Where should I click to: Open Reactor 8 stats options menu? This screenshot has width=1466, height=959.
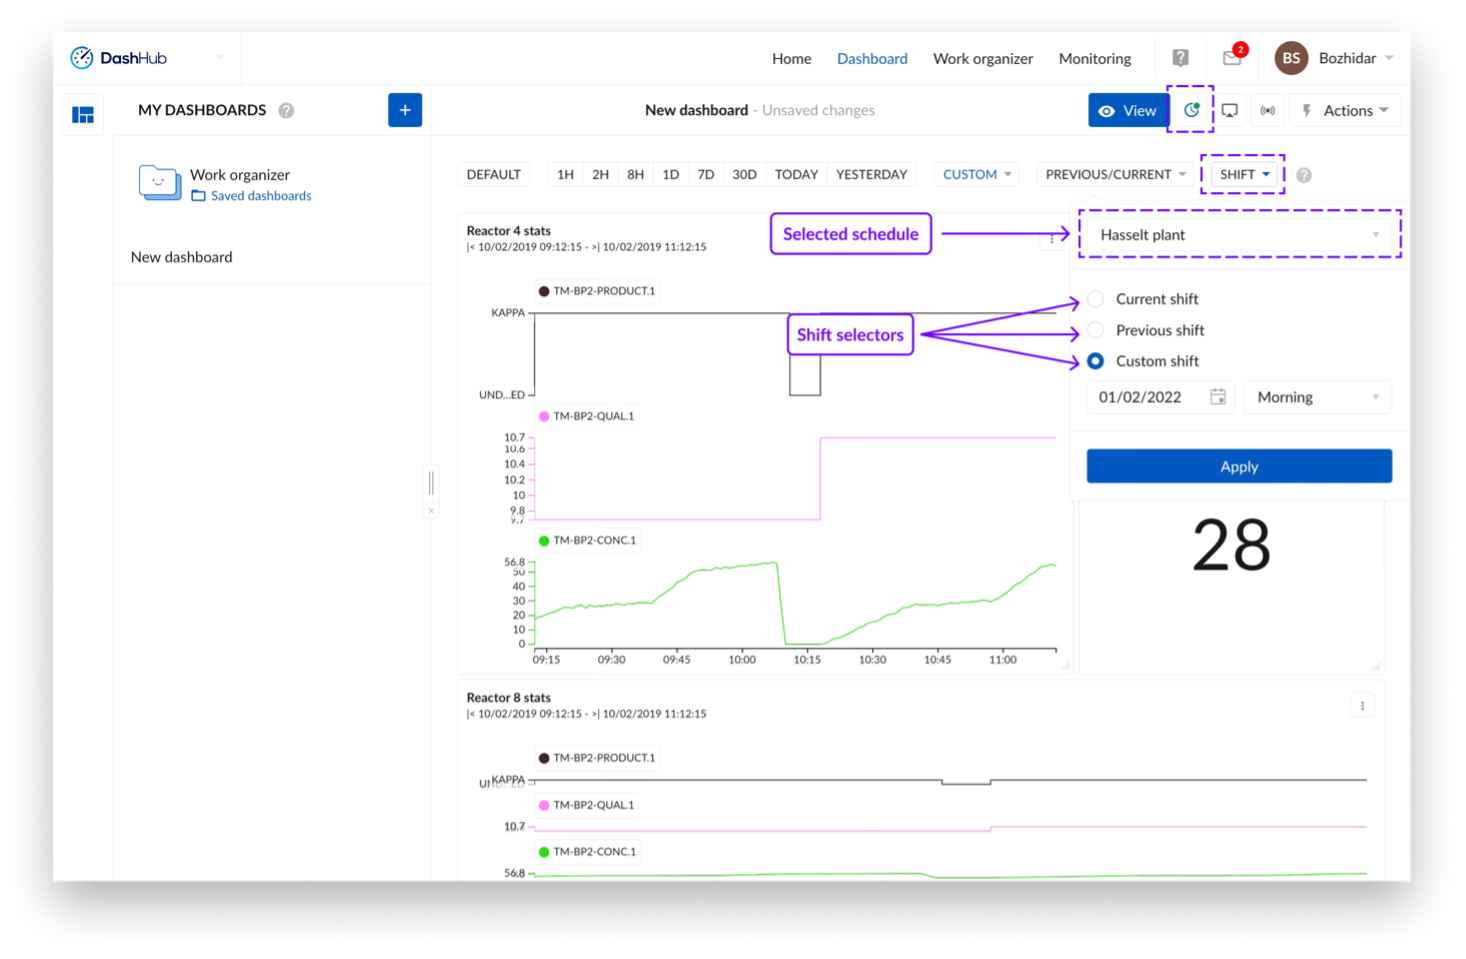(1362, 706)
